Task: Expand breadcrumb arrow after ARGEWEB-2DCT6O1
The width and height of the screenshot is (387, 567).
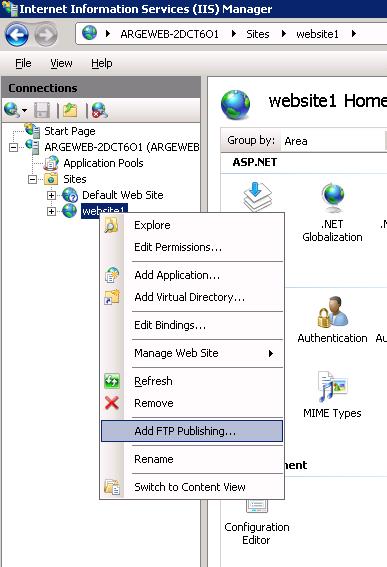Action: pos(234,34)
